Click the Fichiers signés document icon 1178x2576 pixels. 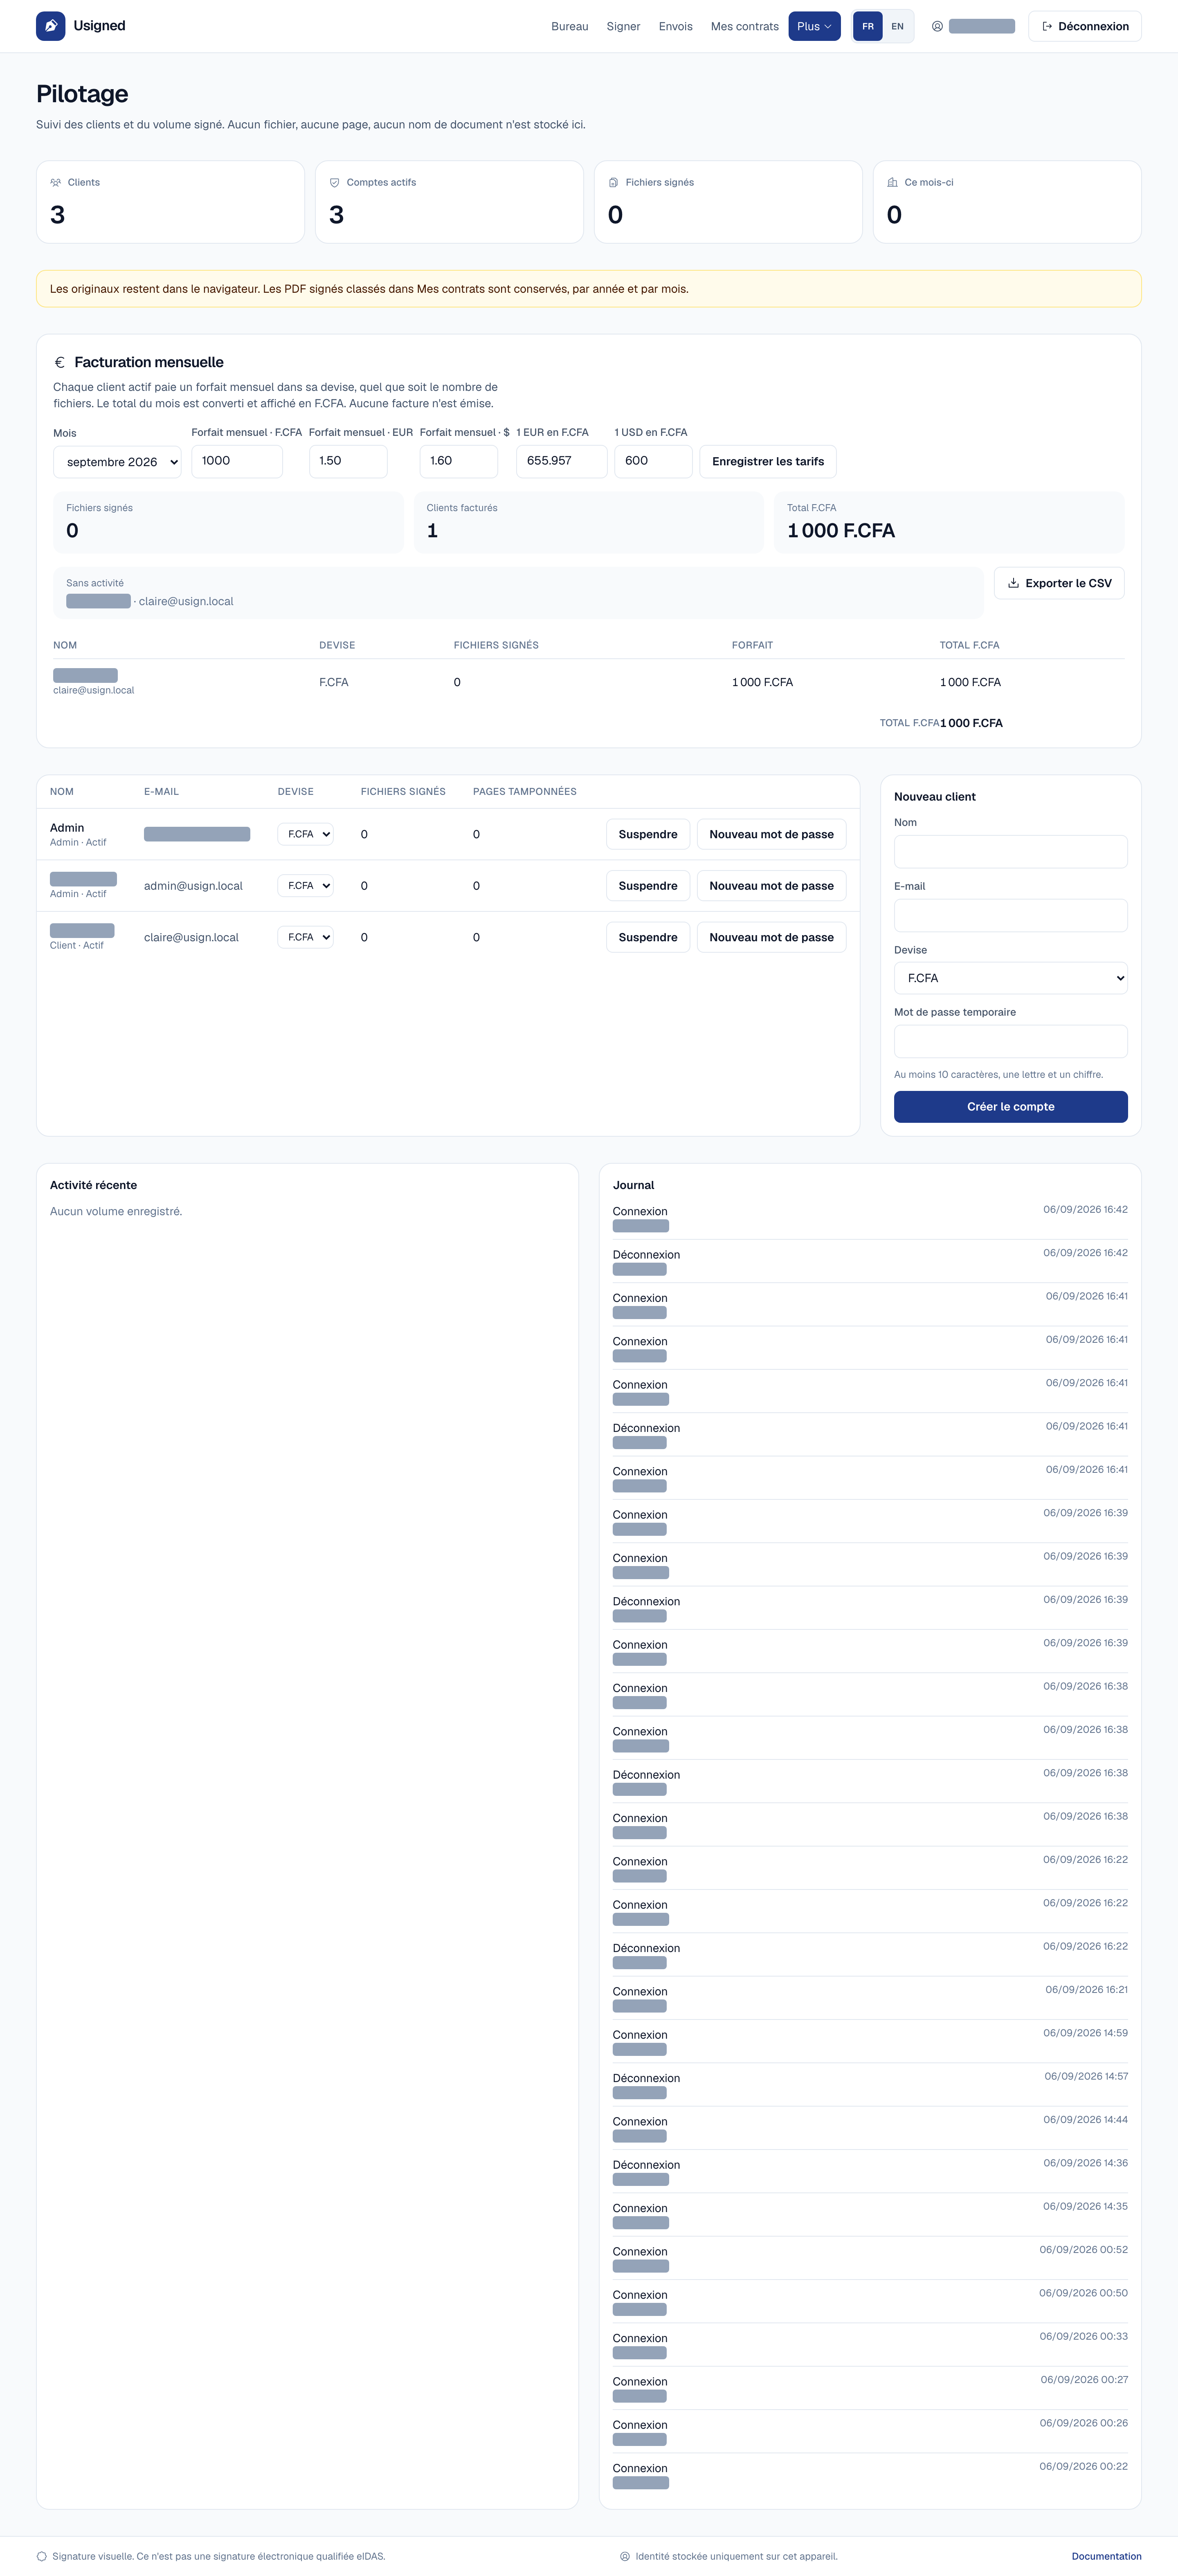[614, 183]
